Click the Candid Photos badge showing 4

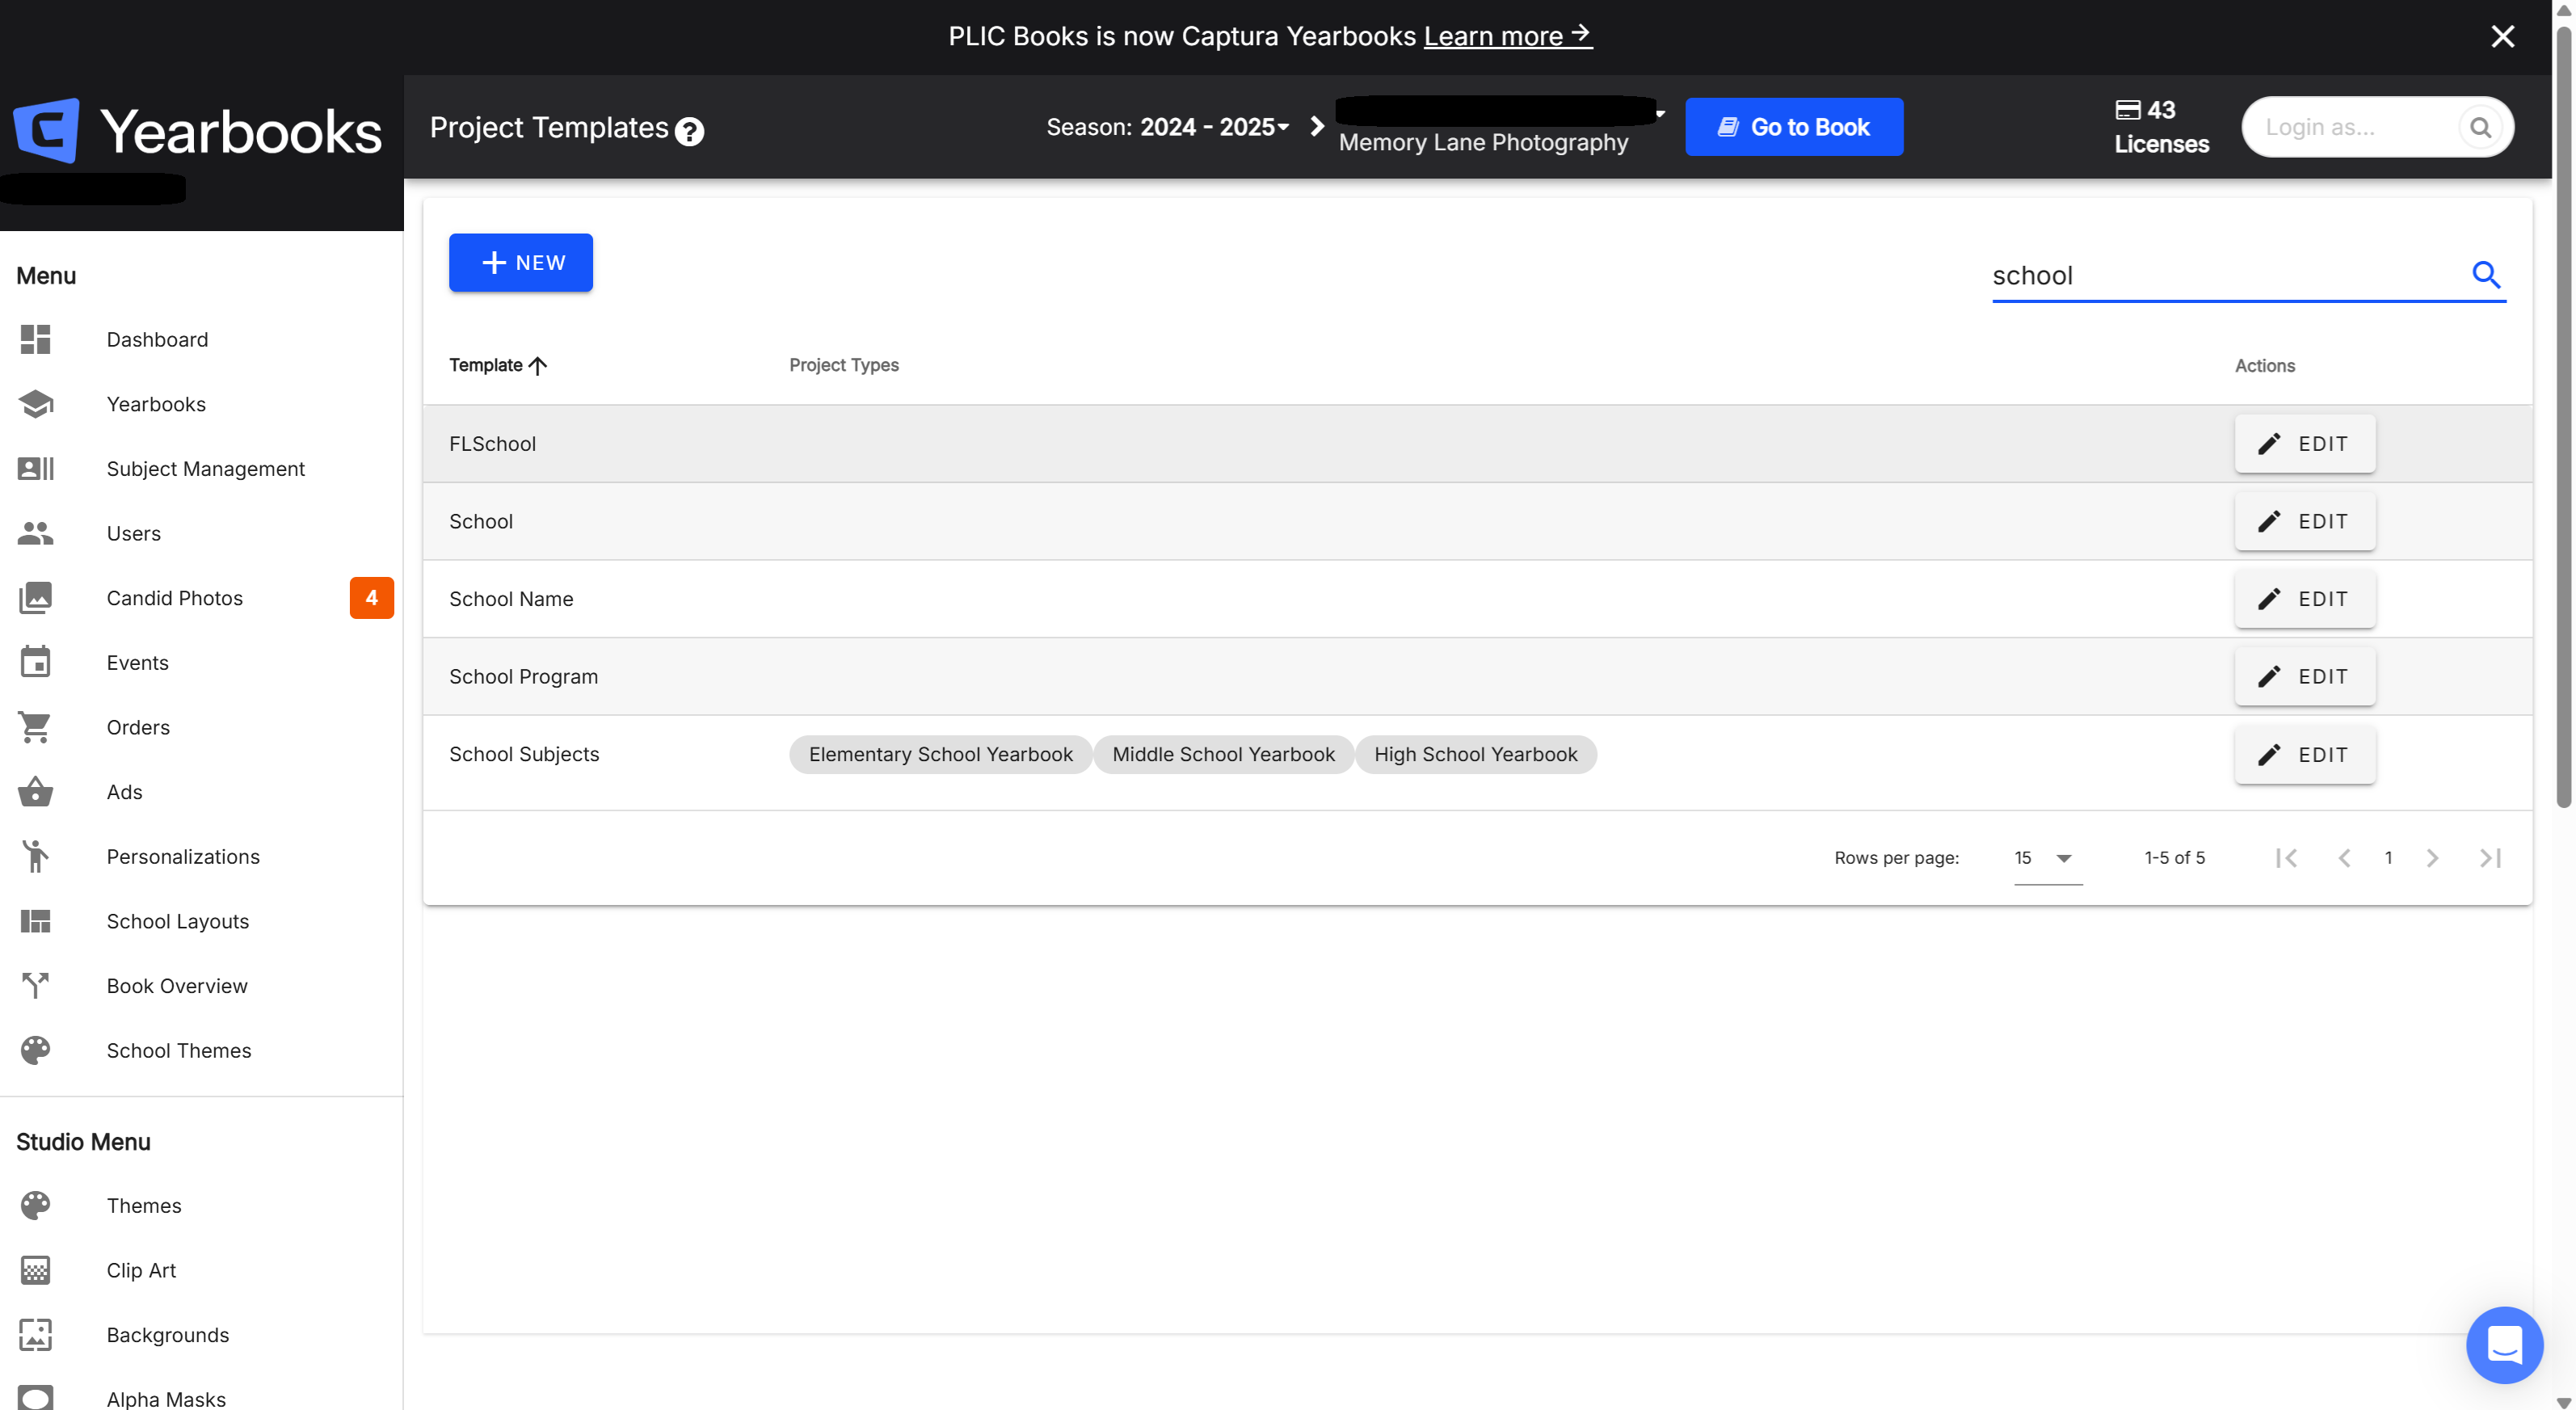pos(371,598)
